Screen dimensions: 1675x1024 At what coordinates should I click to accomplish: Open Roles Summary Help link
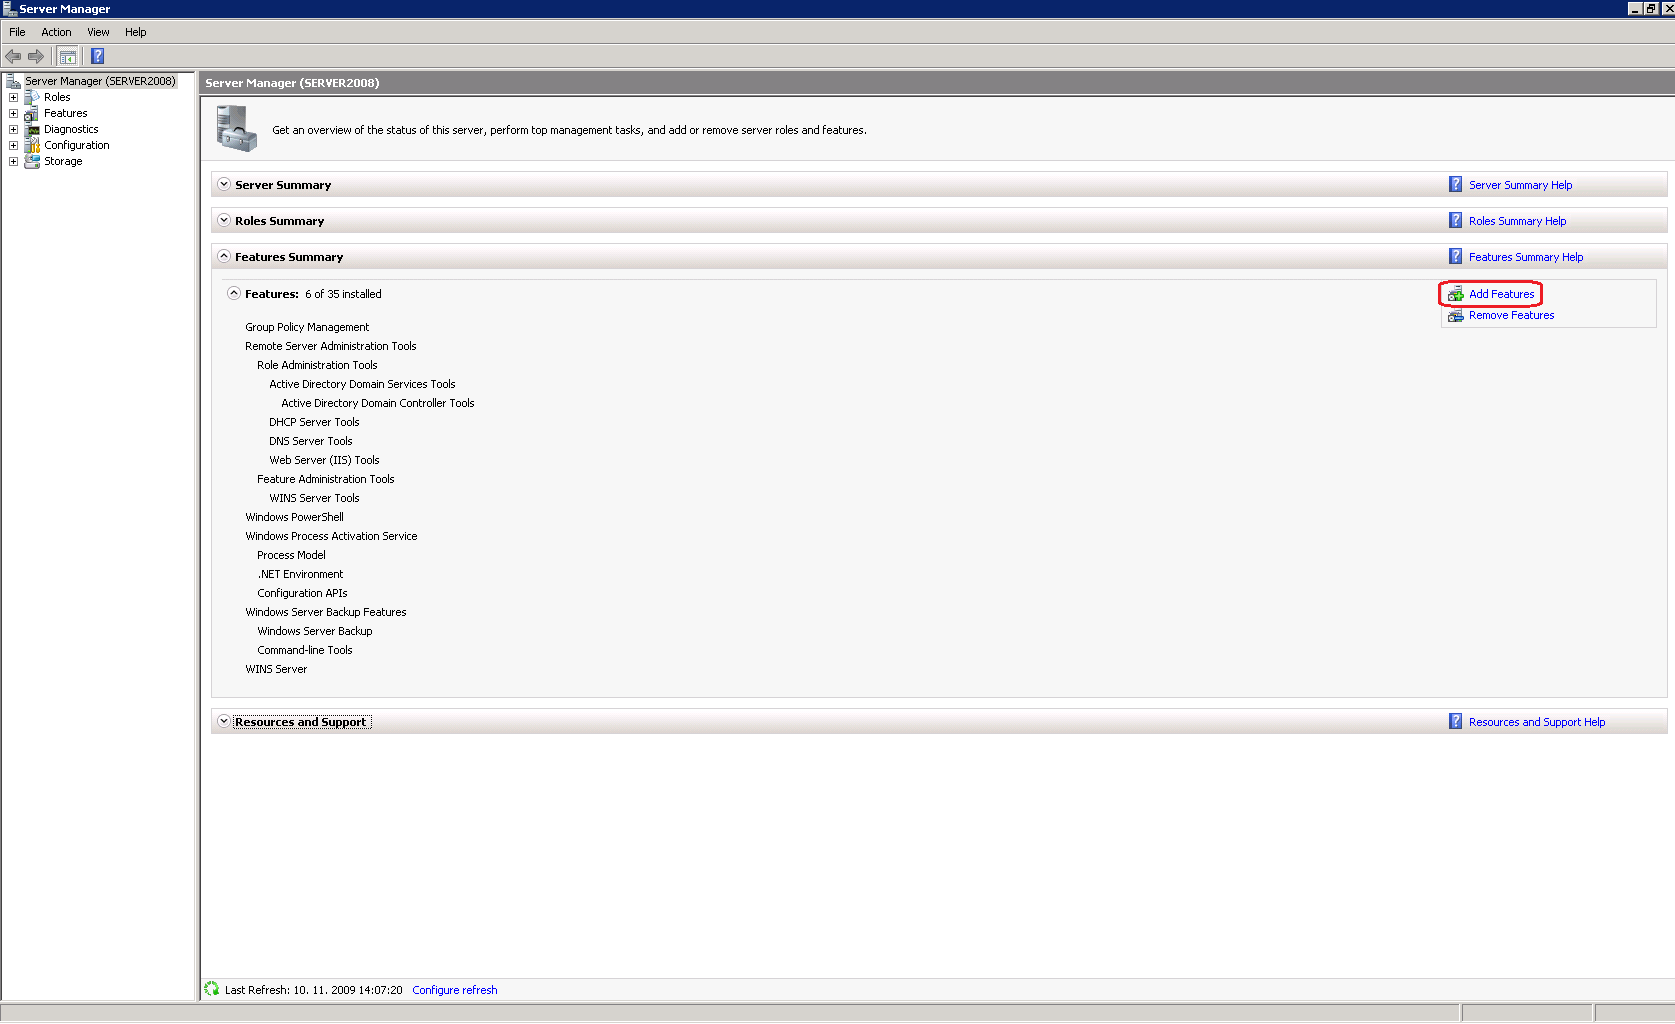(x=1517, y=221)
